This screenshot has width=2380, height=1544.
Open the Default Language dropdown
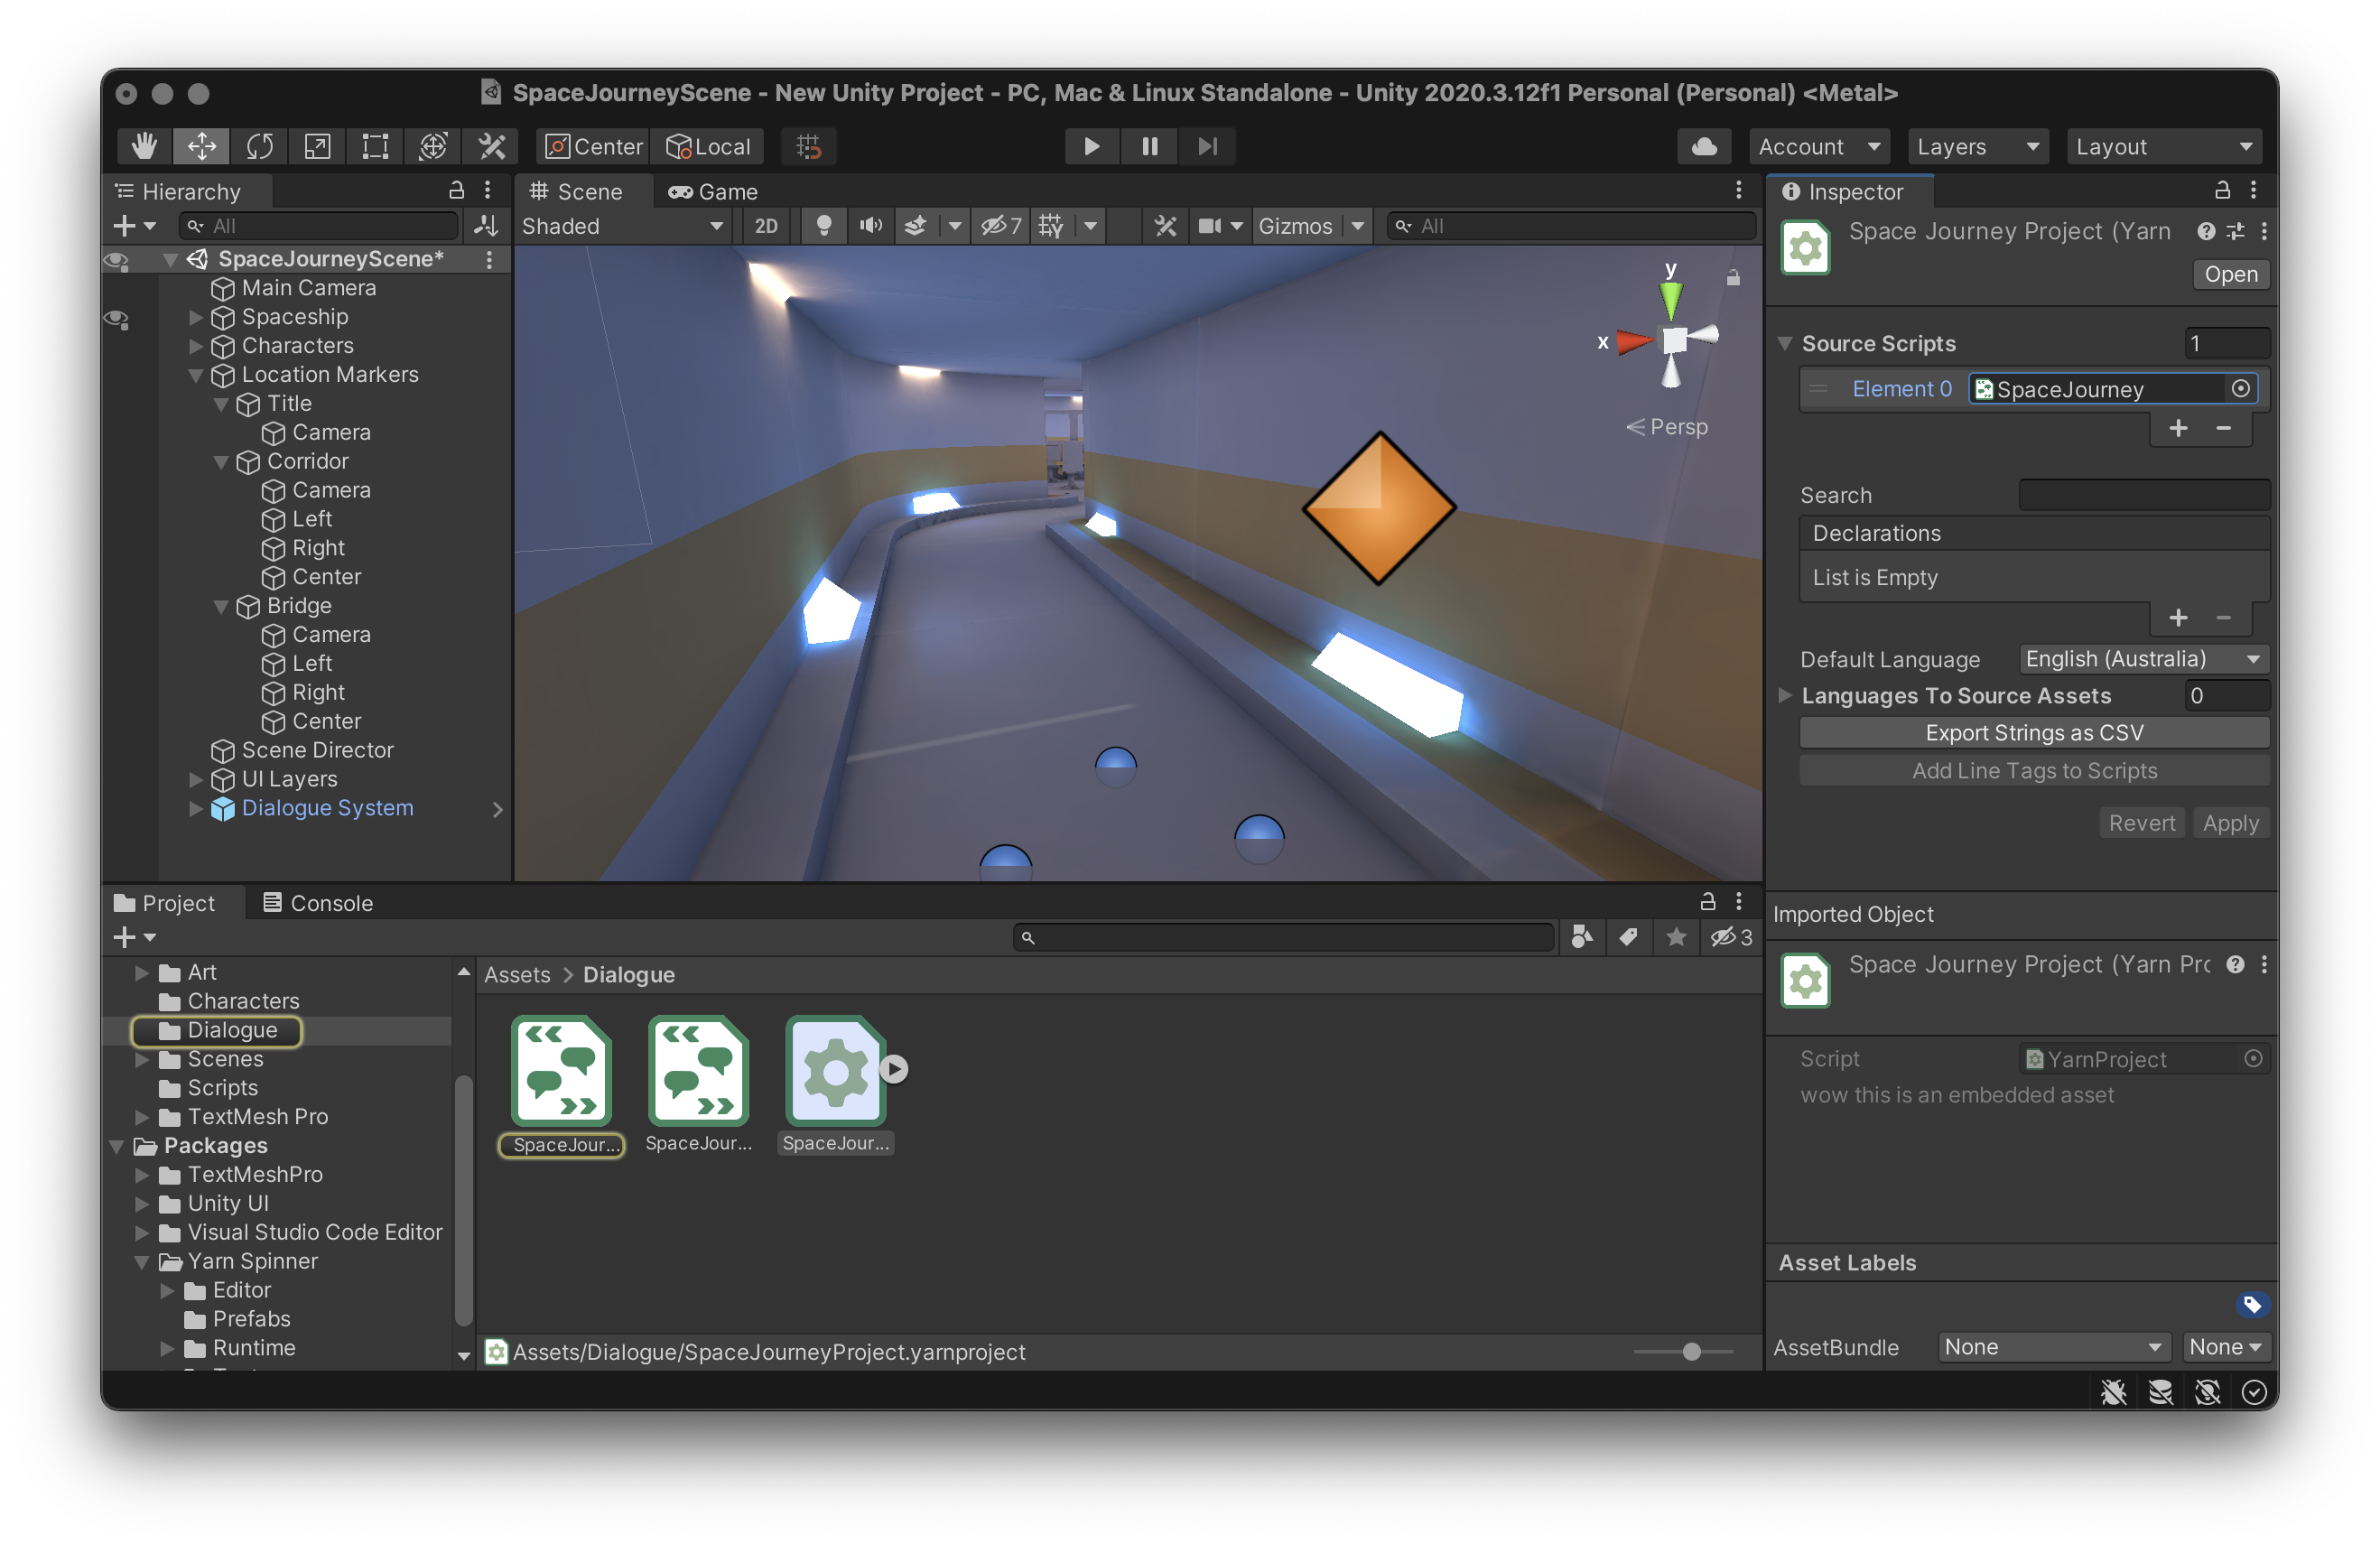[x=2142, y=659]
